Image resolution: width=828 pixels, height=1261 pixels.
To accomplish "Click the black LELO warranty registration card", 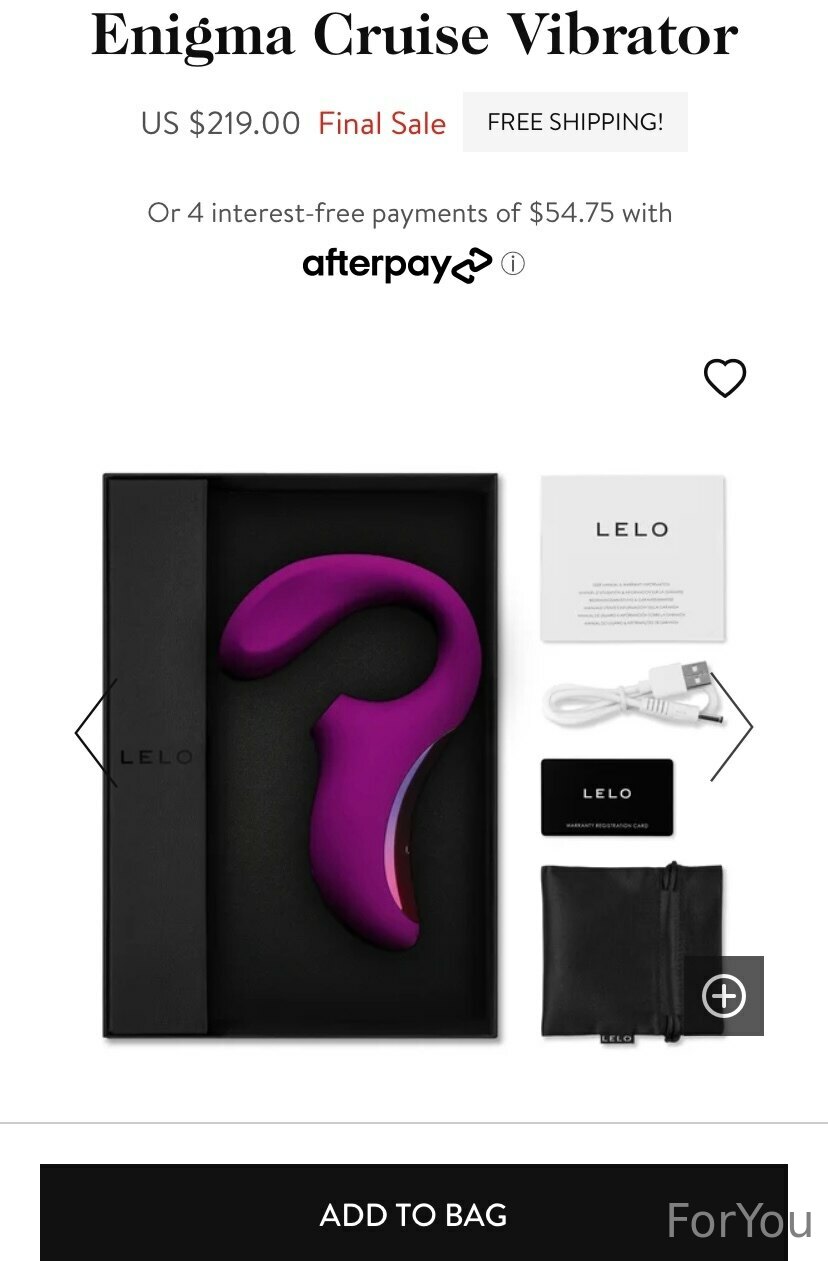I will (607, 797).
